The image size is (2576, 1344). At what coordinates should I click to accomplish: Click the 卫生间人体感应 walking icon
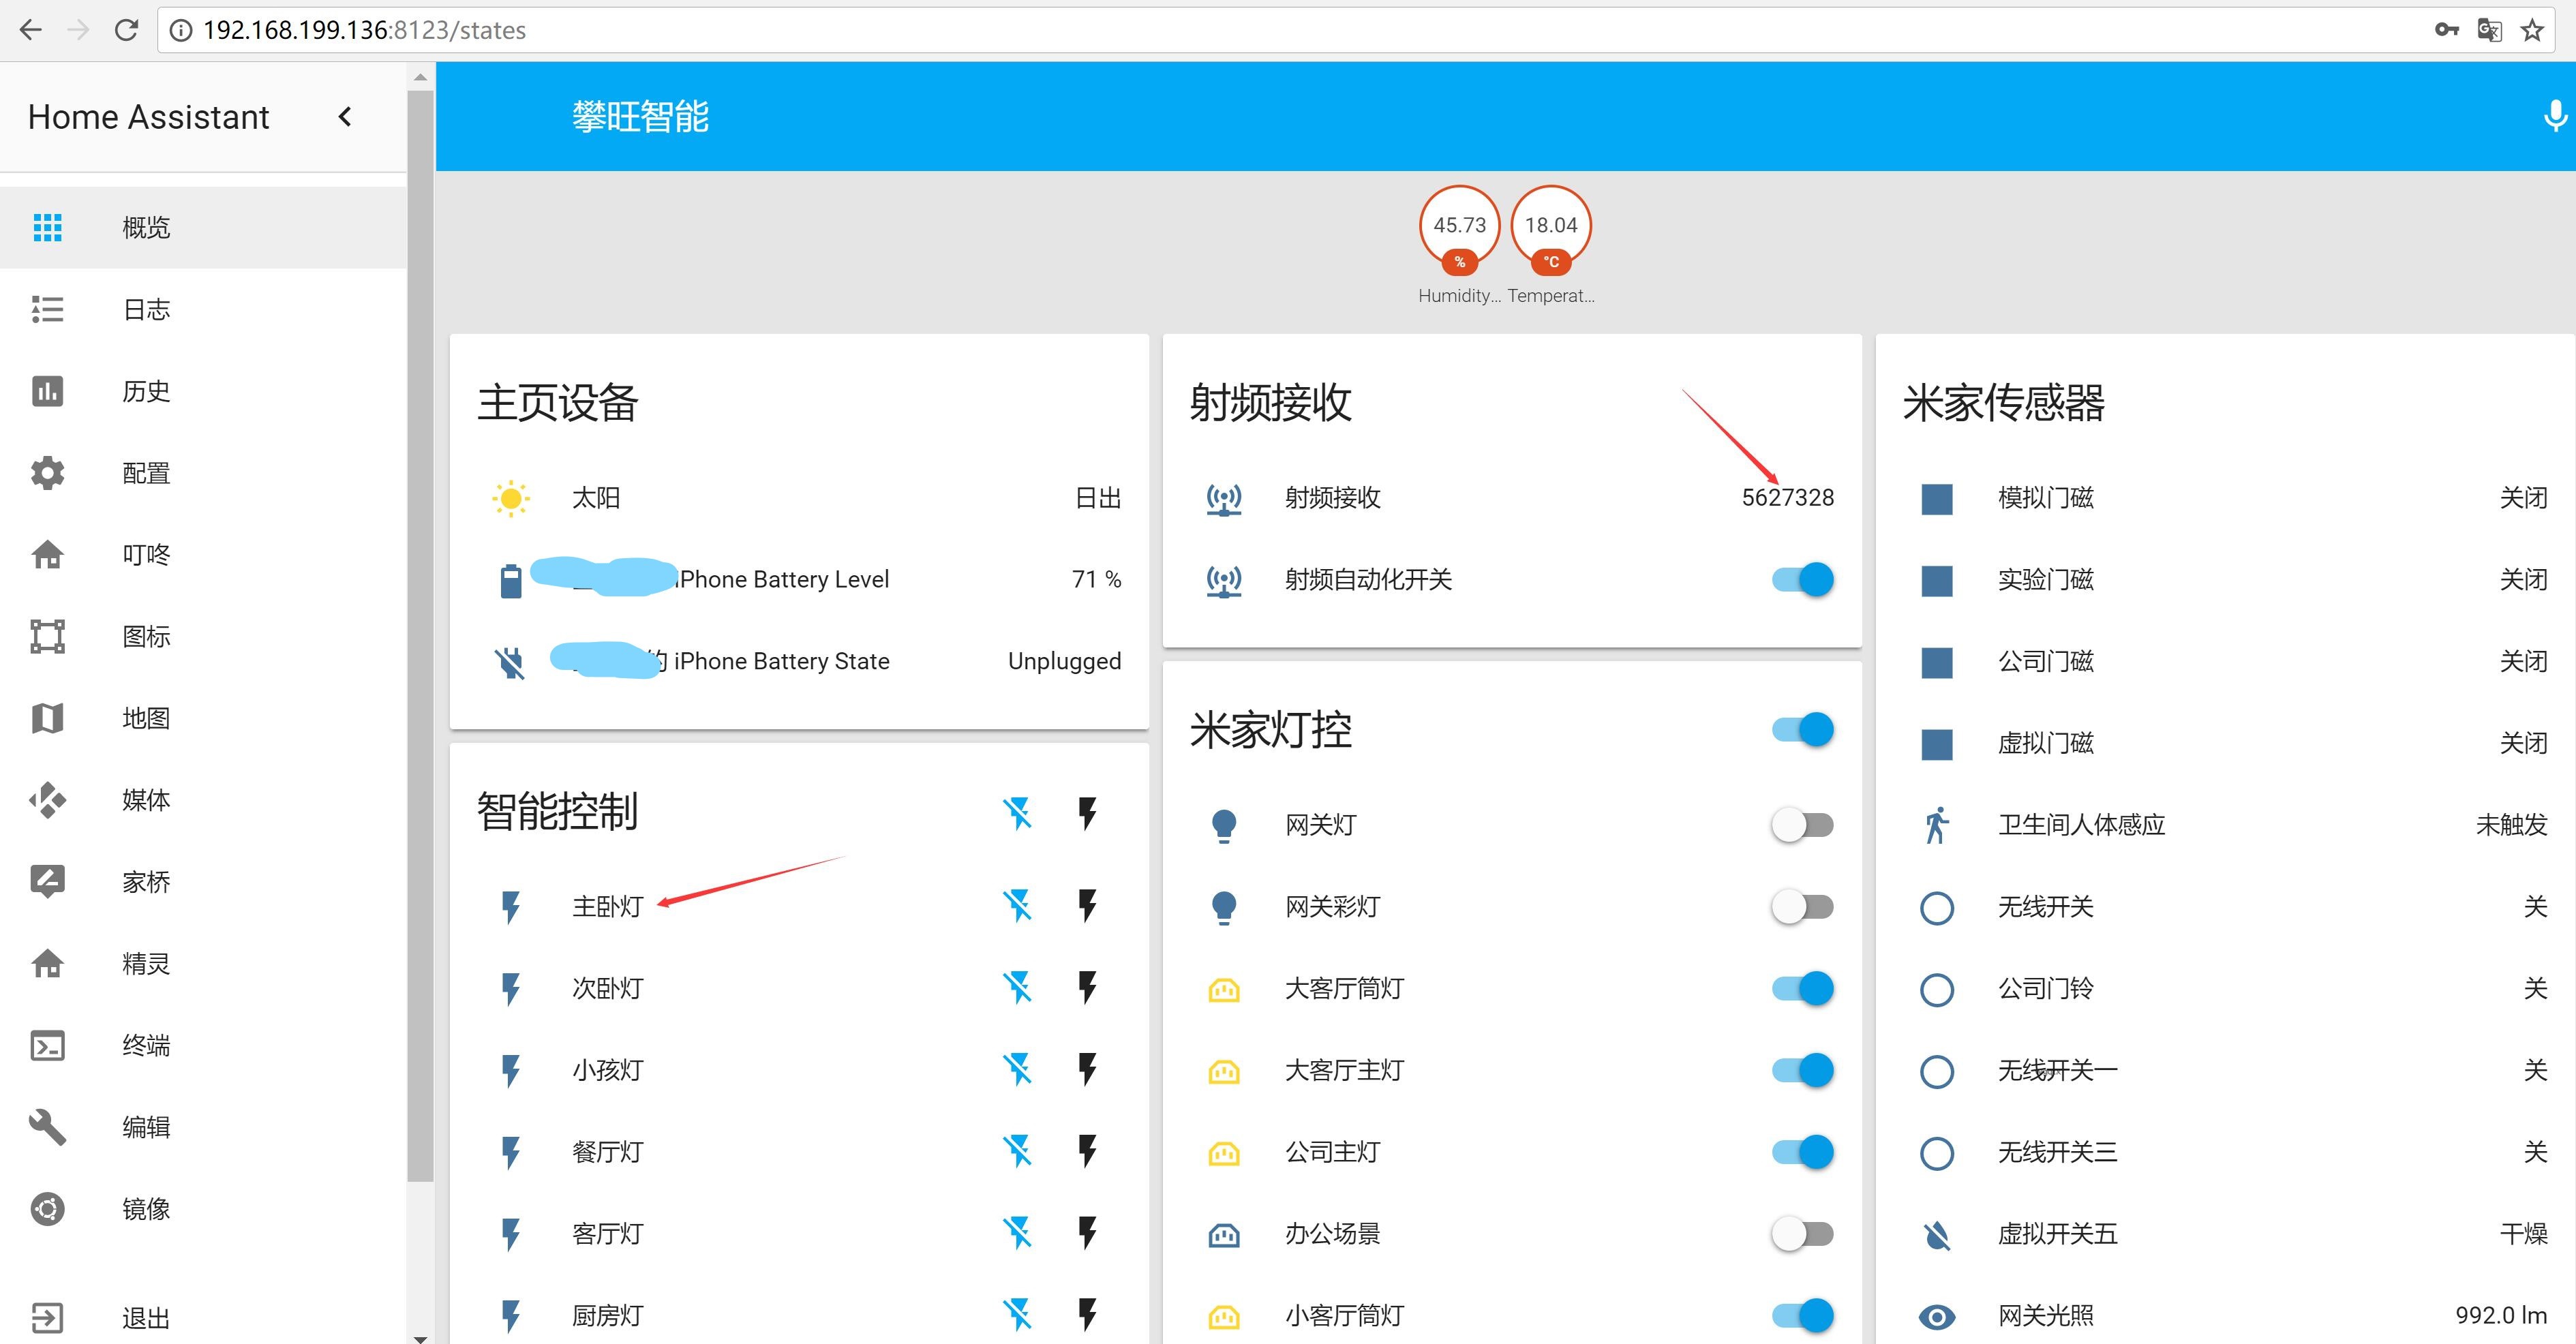click(1937, 826)
